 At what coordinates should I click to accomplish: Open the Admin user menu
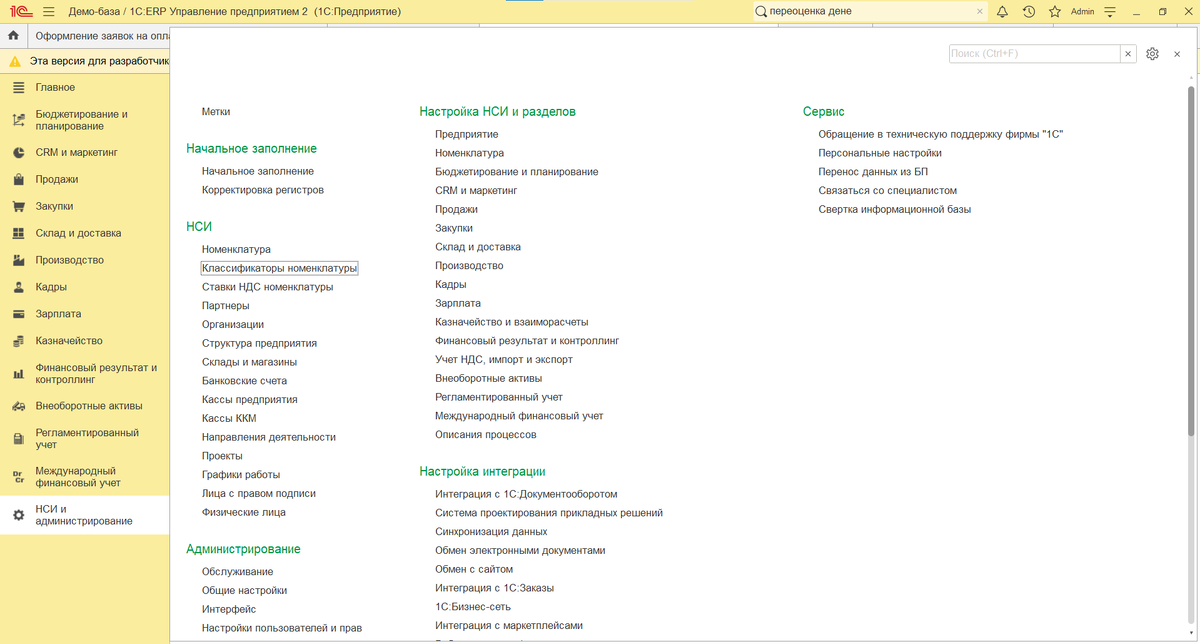pos(1082,11)
